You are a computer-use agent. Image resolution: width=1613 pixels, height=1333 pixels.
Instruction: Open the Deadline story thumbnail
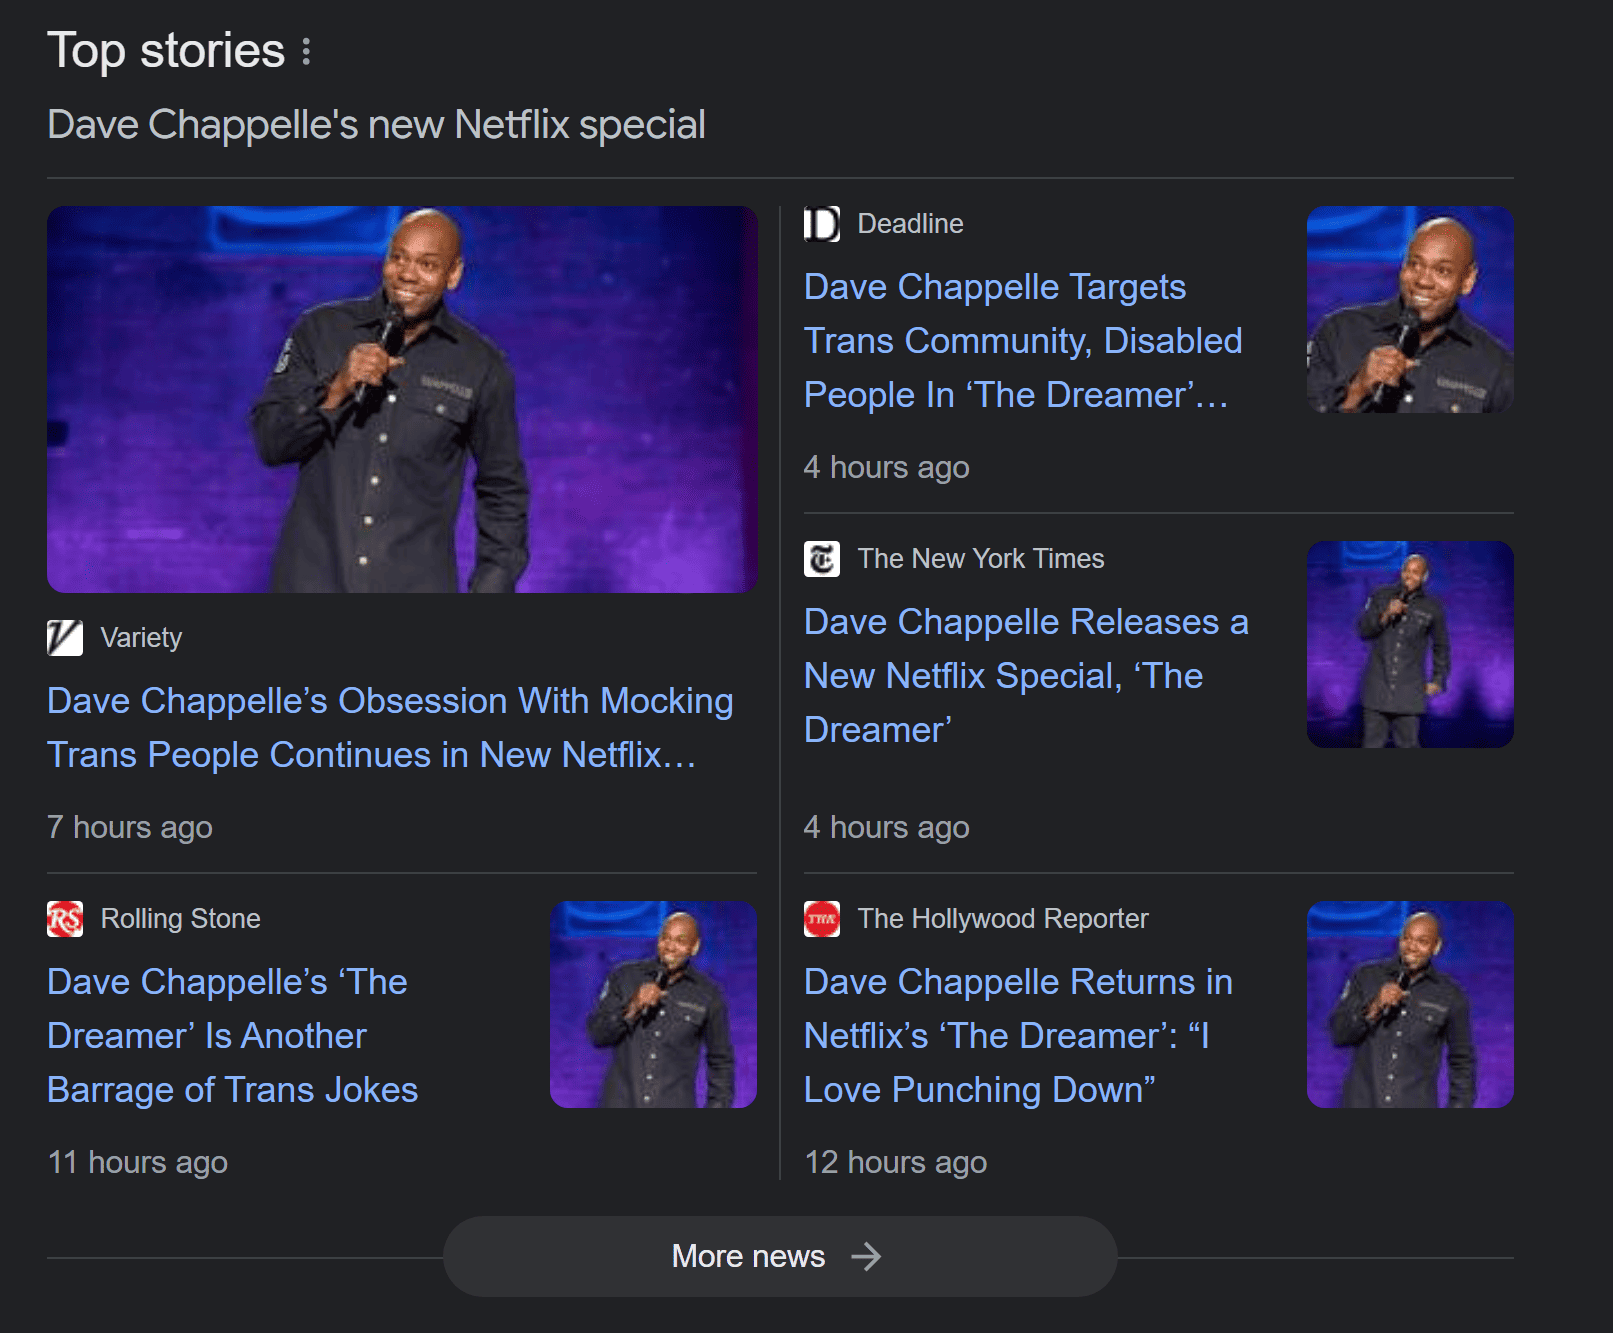(x=1410, y=309)
